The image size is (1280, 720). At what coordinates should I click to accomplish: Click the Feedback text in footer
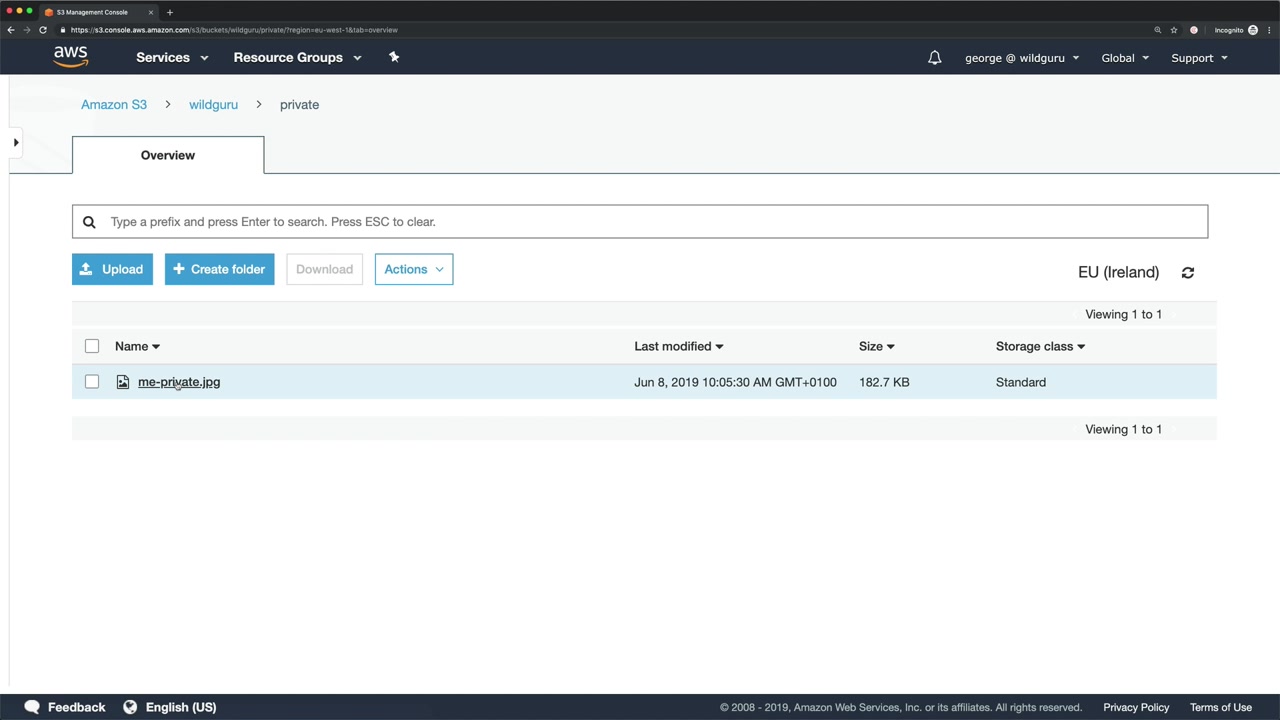point(76,707)
